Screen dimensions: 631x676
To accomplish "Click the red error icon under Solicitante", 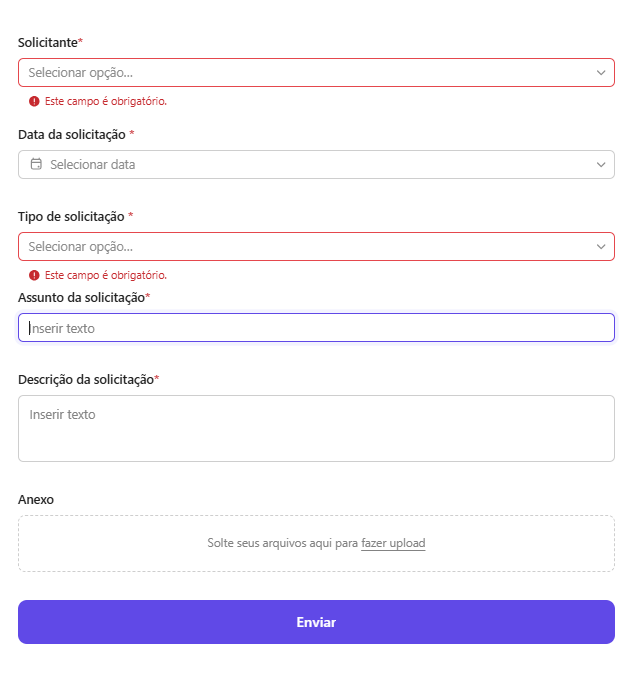I will point(34,101).
